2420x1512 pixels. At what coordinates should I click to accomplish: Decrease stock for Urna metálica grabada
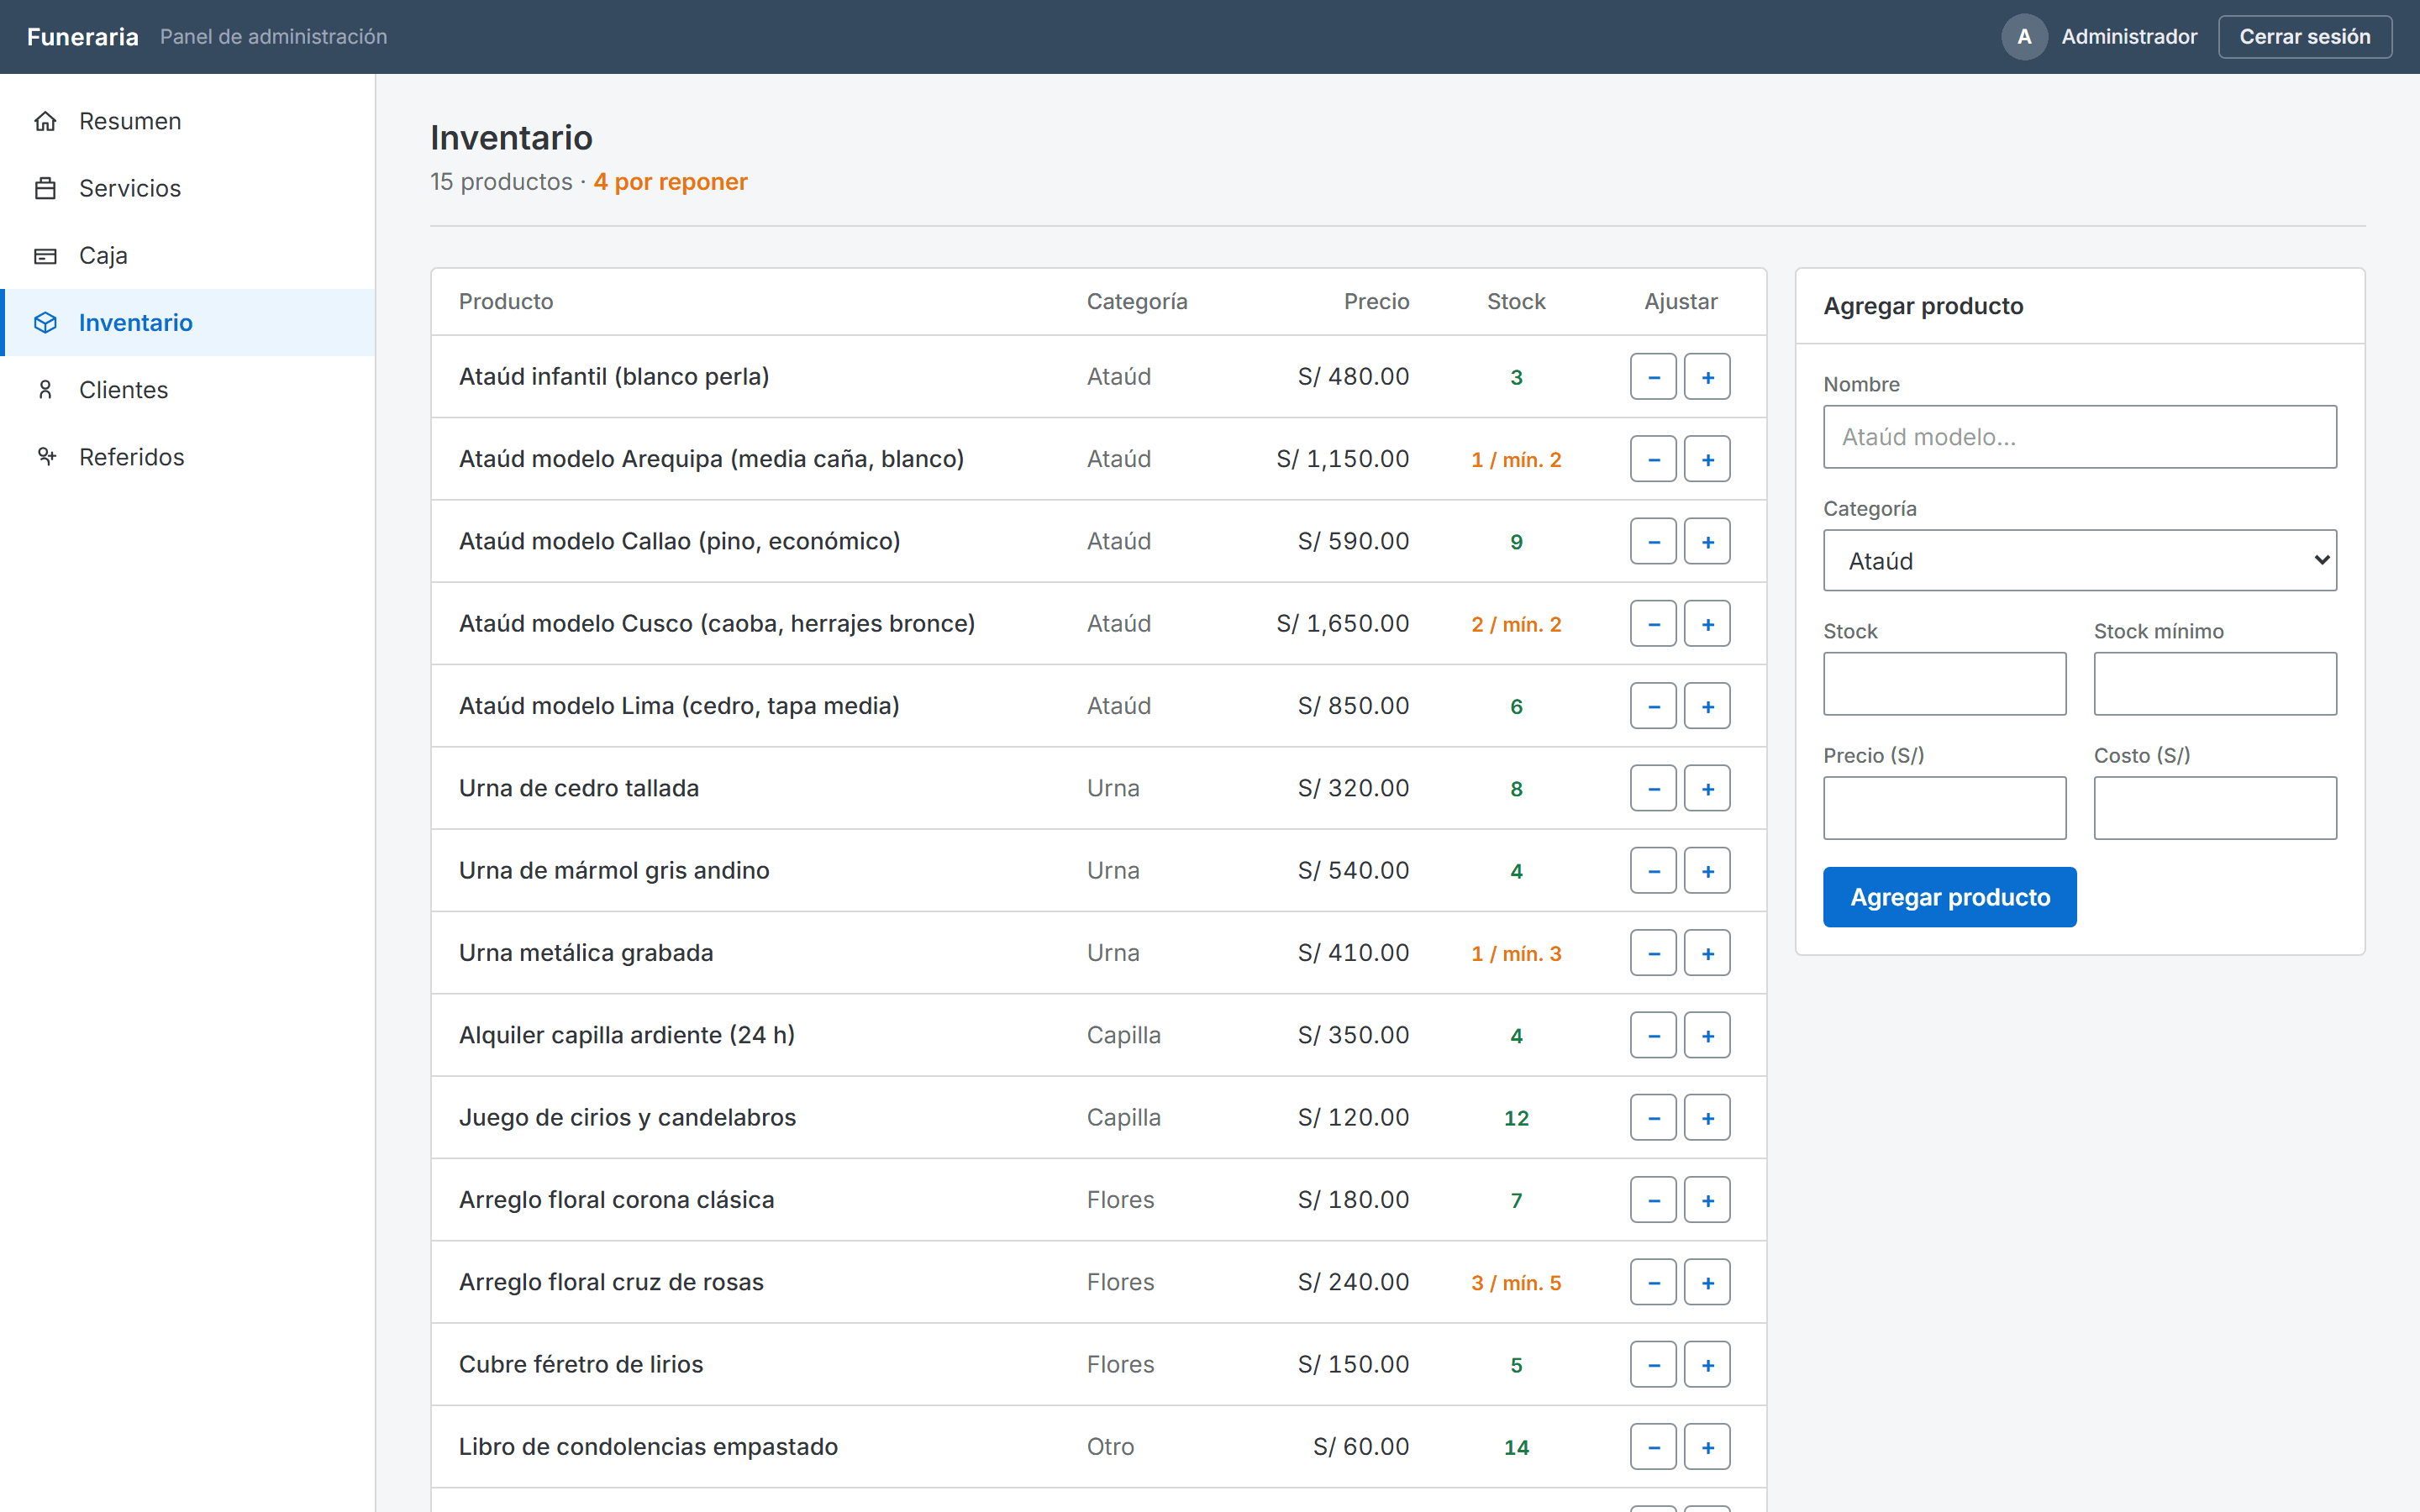[x=1653, y=953]
